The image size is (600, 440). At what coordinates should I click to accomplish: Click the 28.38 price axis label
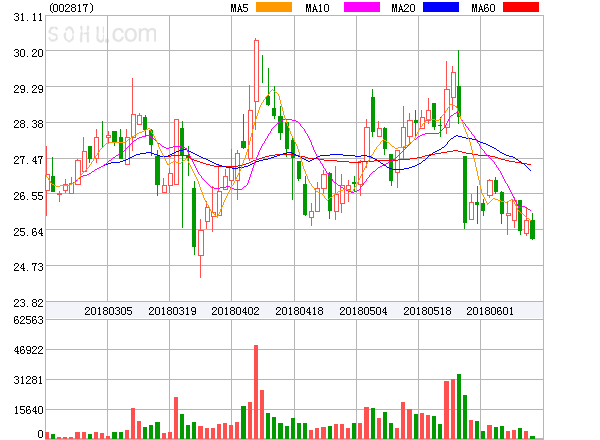tap(28, 124)
